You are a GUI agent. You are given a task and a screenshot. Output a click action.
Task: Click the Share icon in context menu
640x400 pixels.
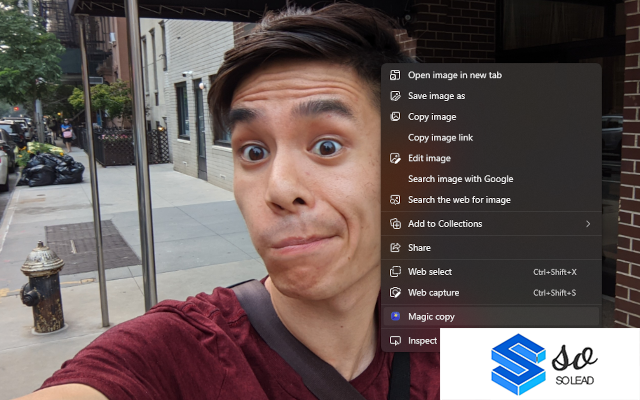[395, 248]
